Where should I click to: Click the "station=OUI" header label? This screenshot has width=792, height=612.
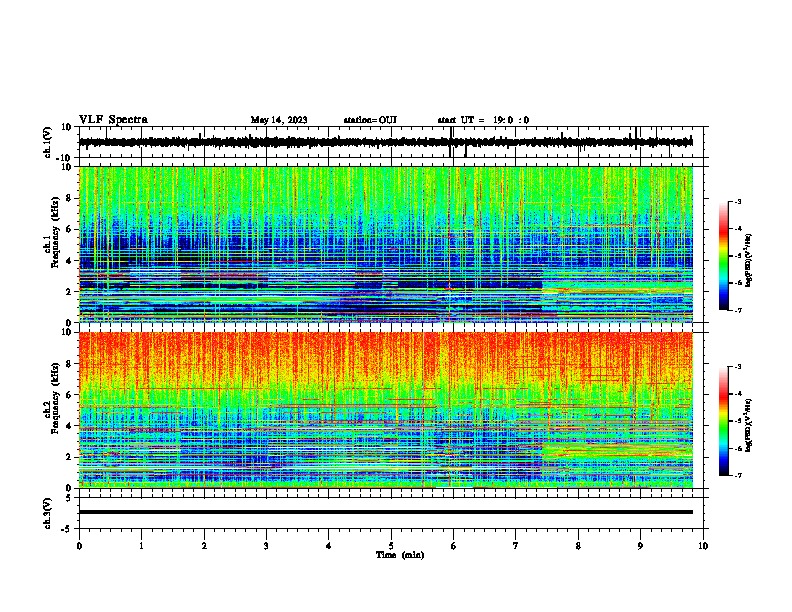[370, 120]
